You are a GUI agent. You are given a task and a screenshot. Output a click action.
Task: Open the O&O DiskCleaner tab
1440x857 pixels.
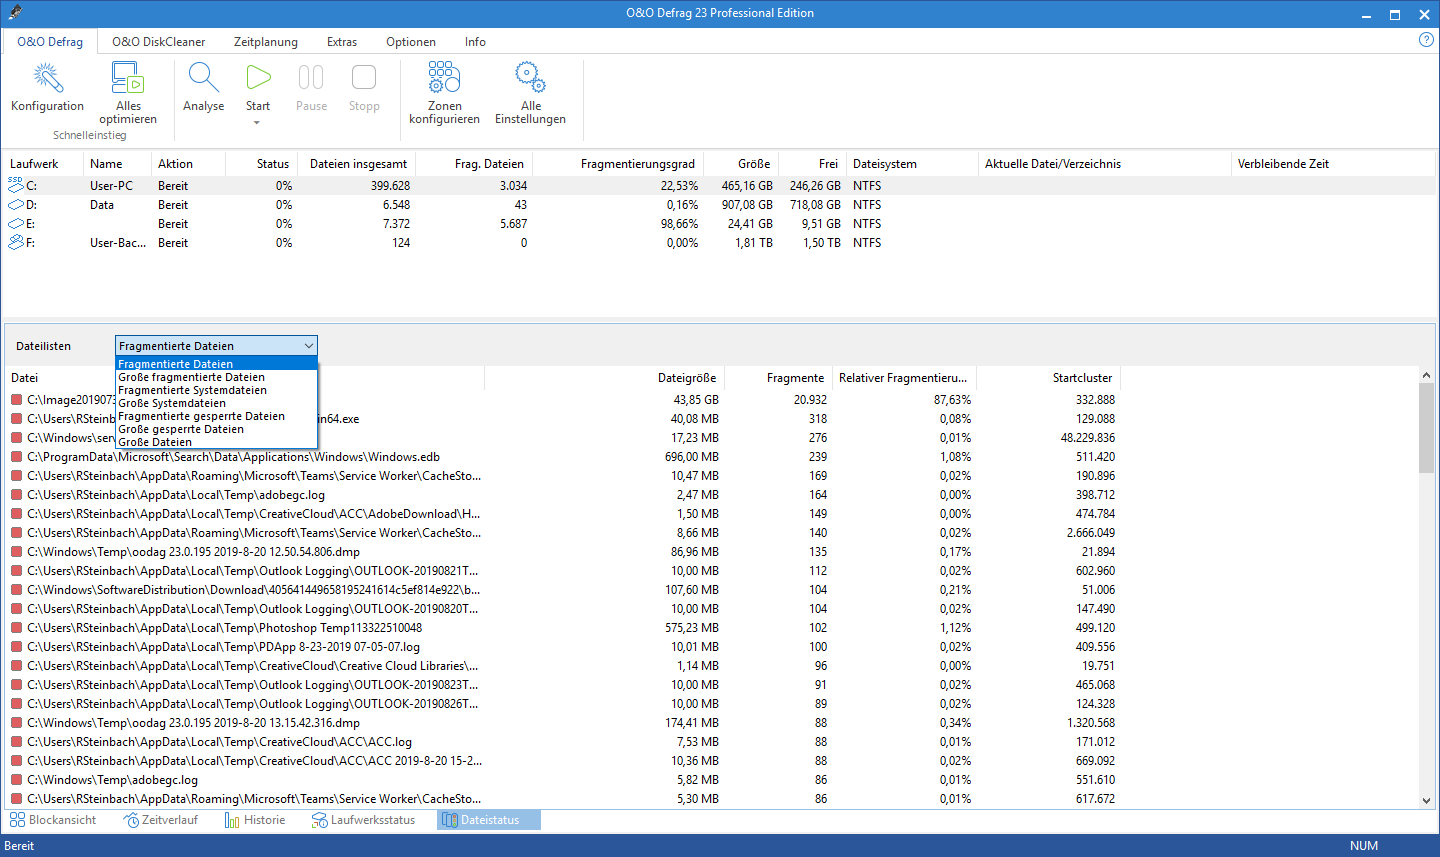[158, 42]
